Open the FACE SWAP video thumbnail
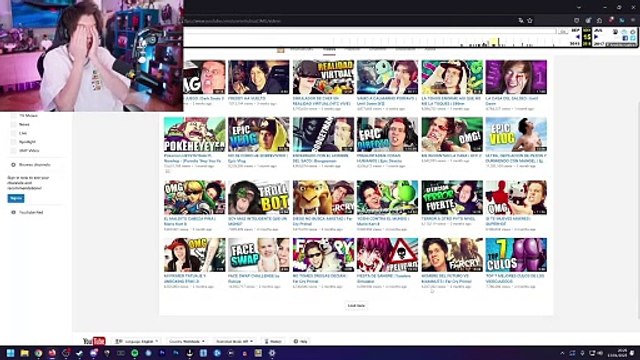The image size is (640, 360). [x=259, y=255]
